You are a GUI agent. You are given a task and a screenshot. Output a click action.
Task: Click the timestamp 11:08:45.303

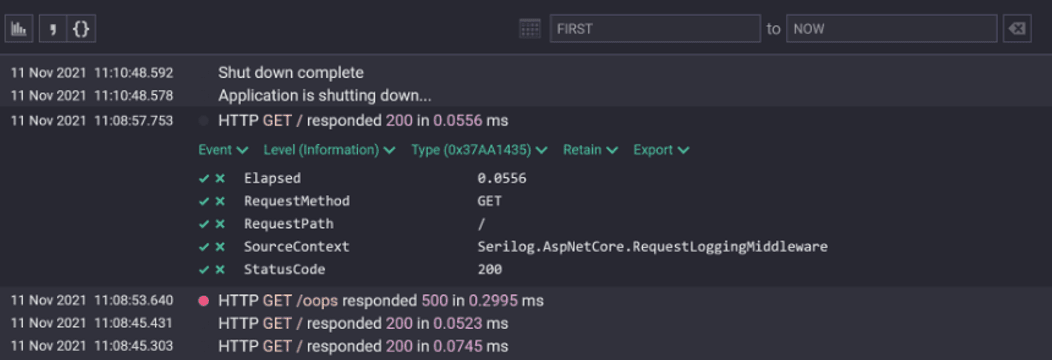(x=134, y=347)
